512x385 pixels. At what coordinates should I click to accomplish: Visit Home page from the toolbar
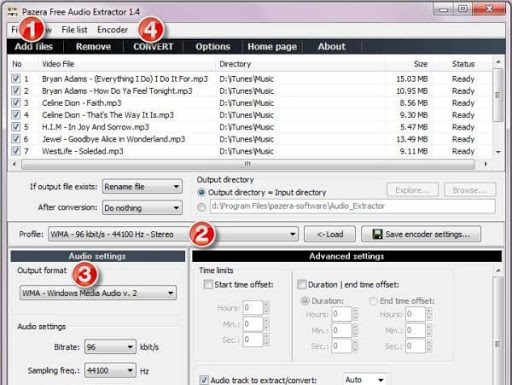coord(272,47)
